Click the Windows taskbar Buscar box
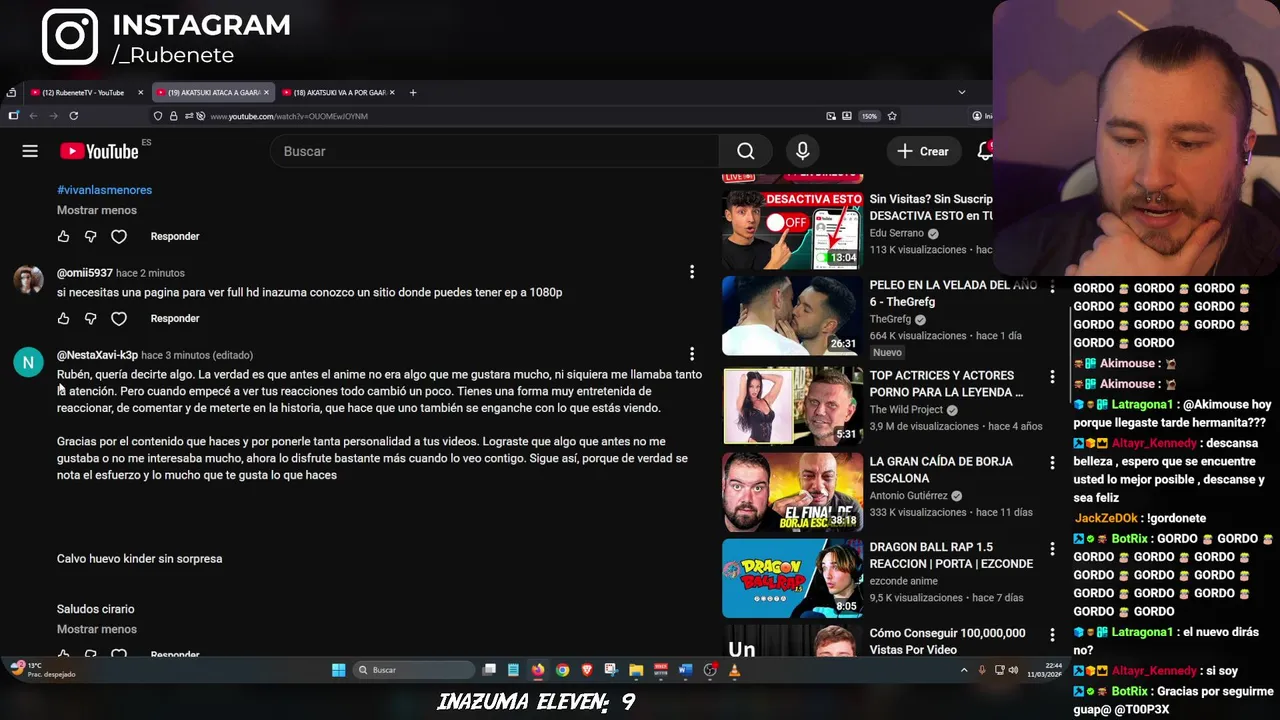Screen dimensions: 1280x720 point(415,670)
